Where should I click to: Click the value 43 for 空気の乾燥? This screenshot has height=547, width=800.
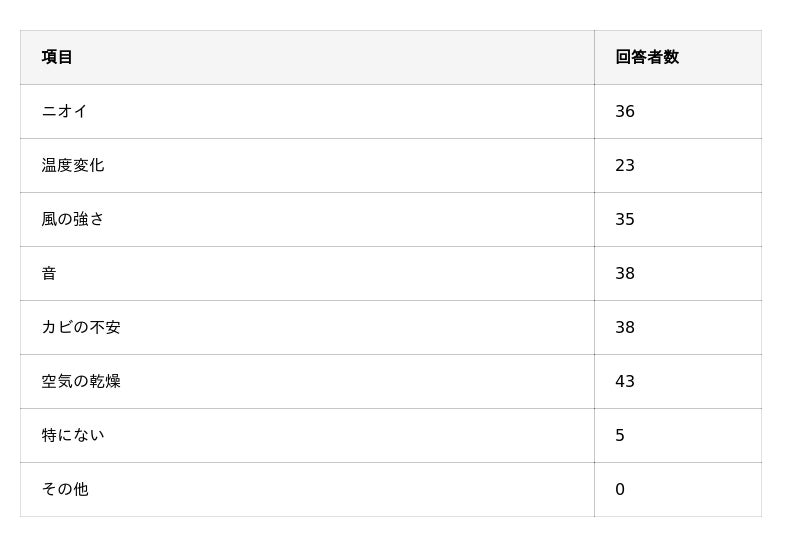click(625, 381)
